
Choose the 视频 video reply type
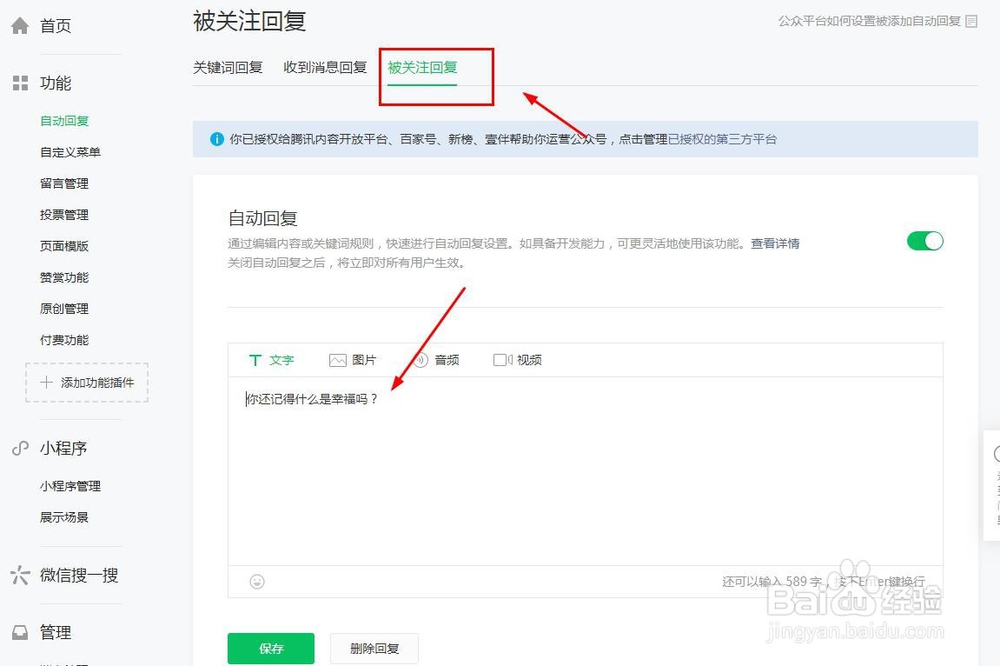519,360
